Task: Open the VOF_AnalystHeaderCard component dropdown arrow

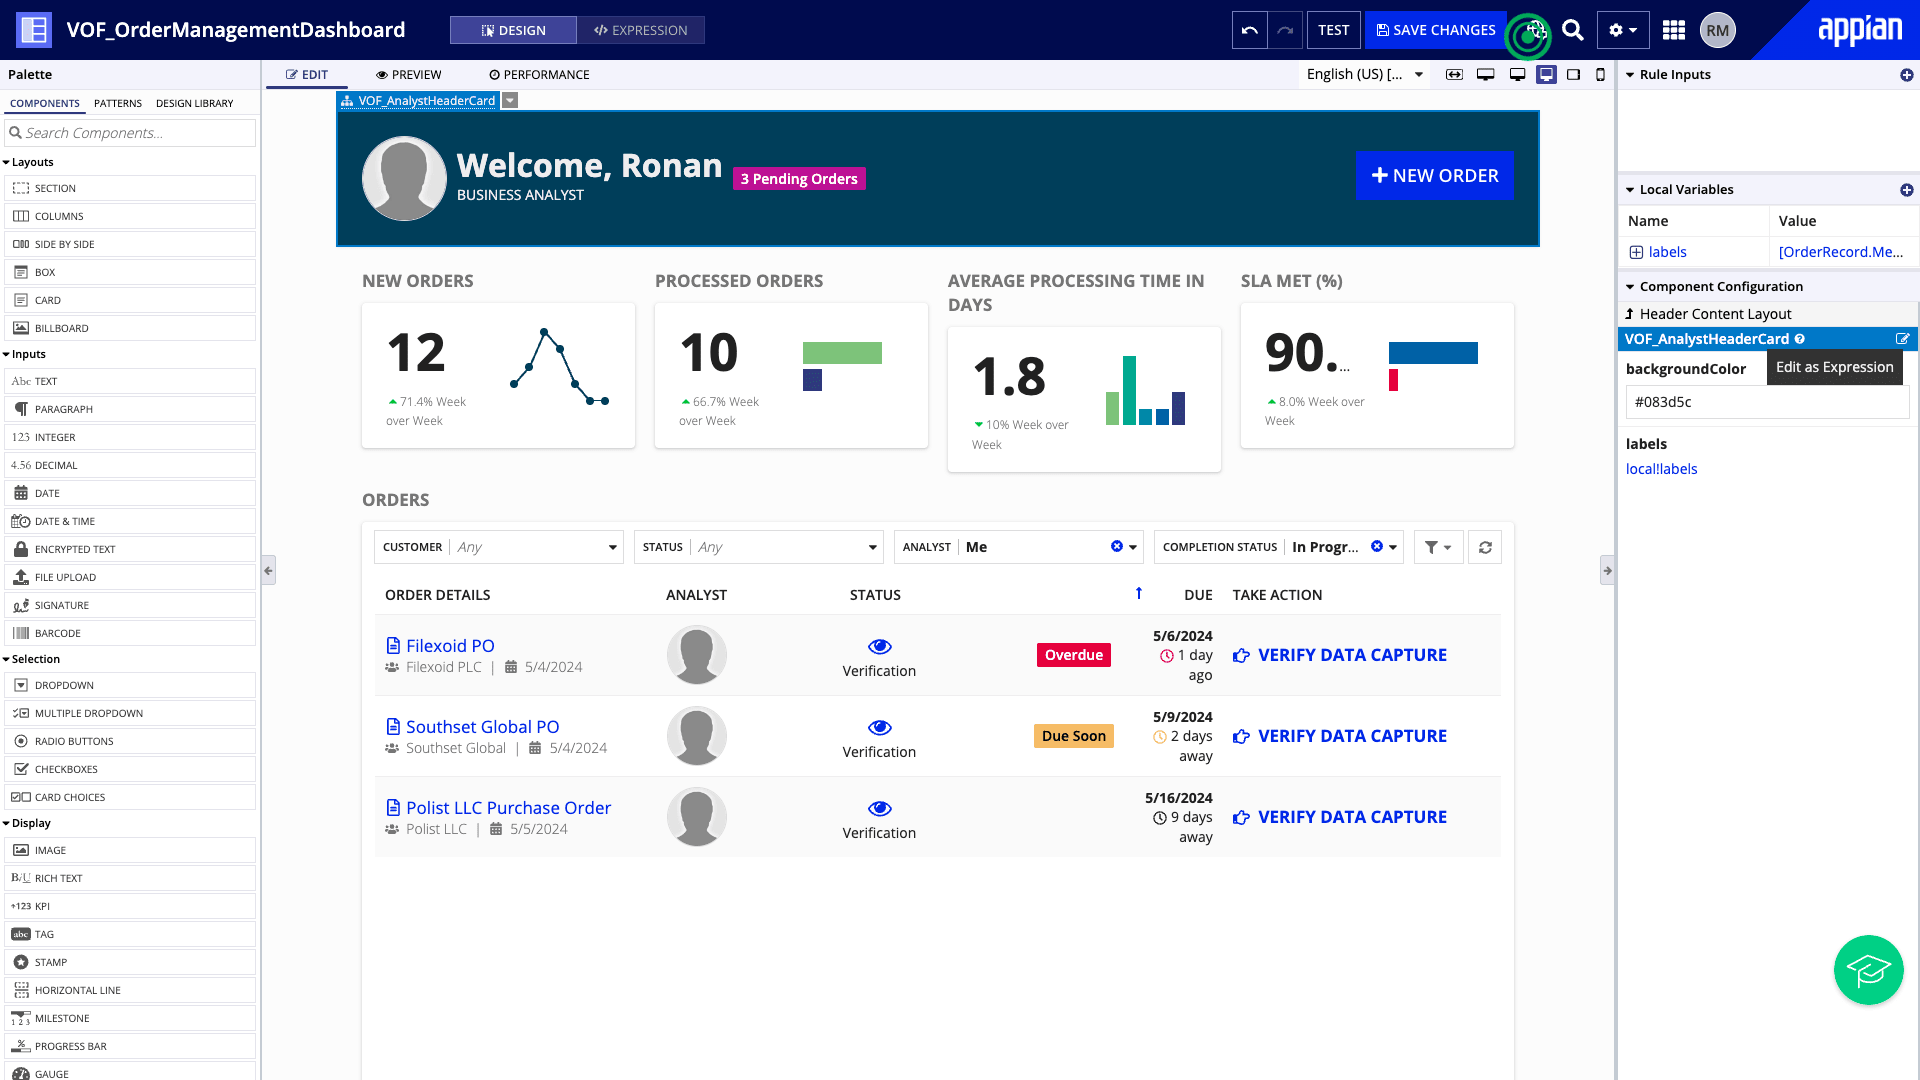Action: click(510, 100)
